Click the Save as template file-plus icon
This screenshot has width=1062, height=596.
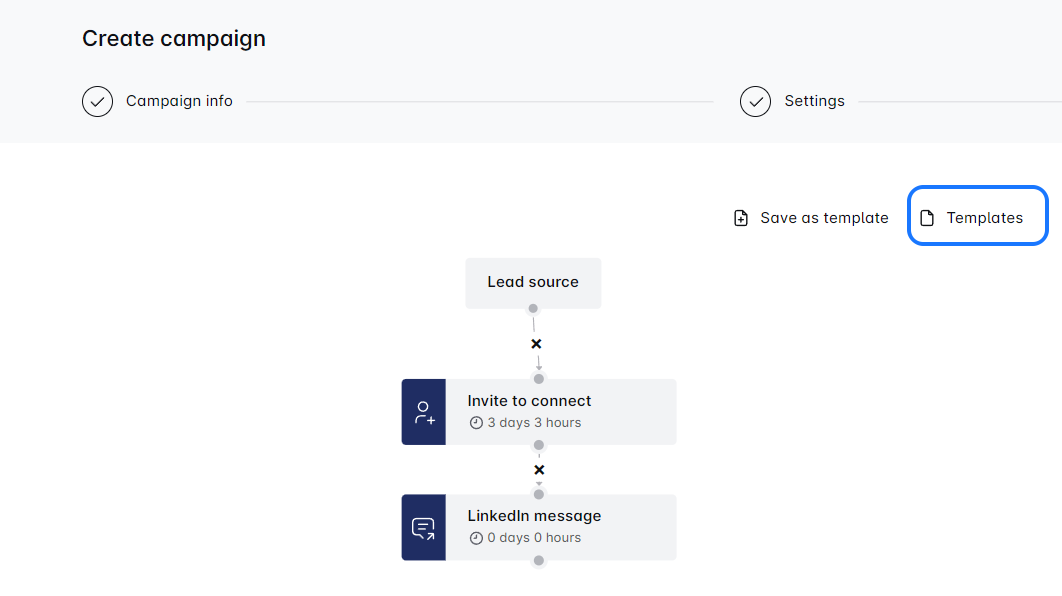pos(741,218)
